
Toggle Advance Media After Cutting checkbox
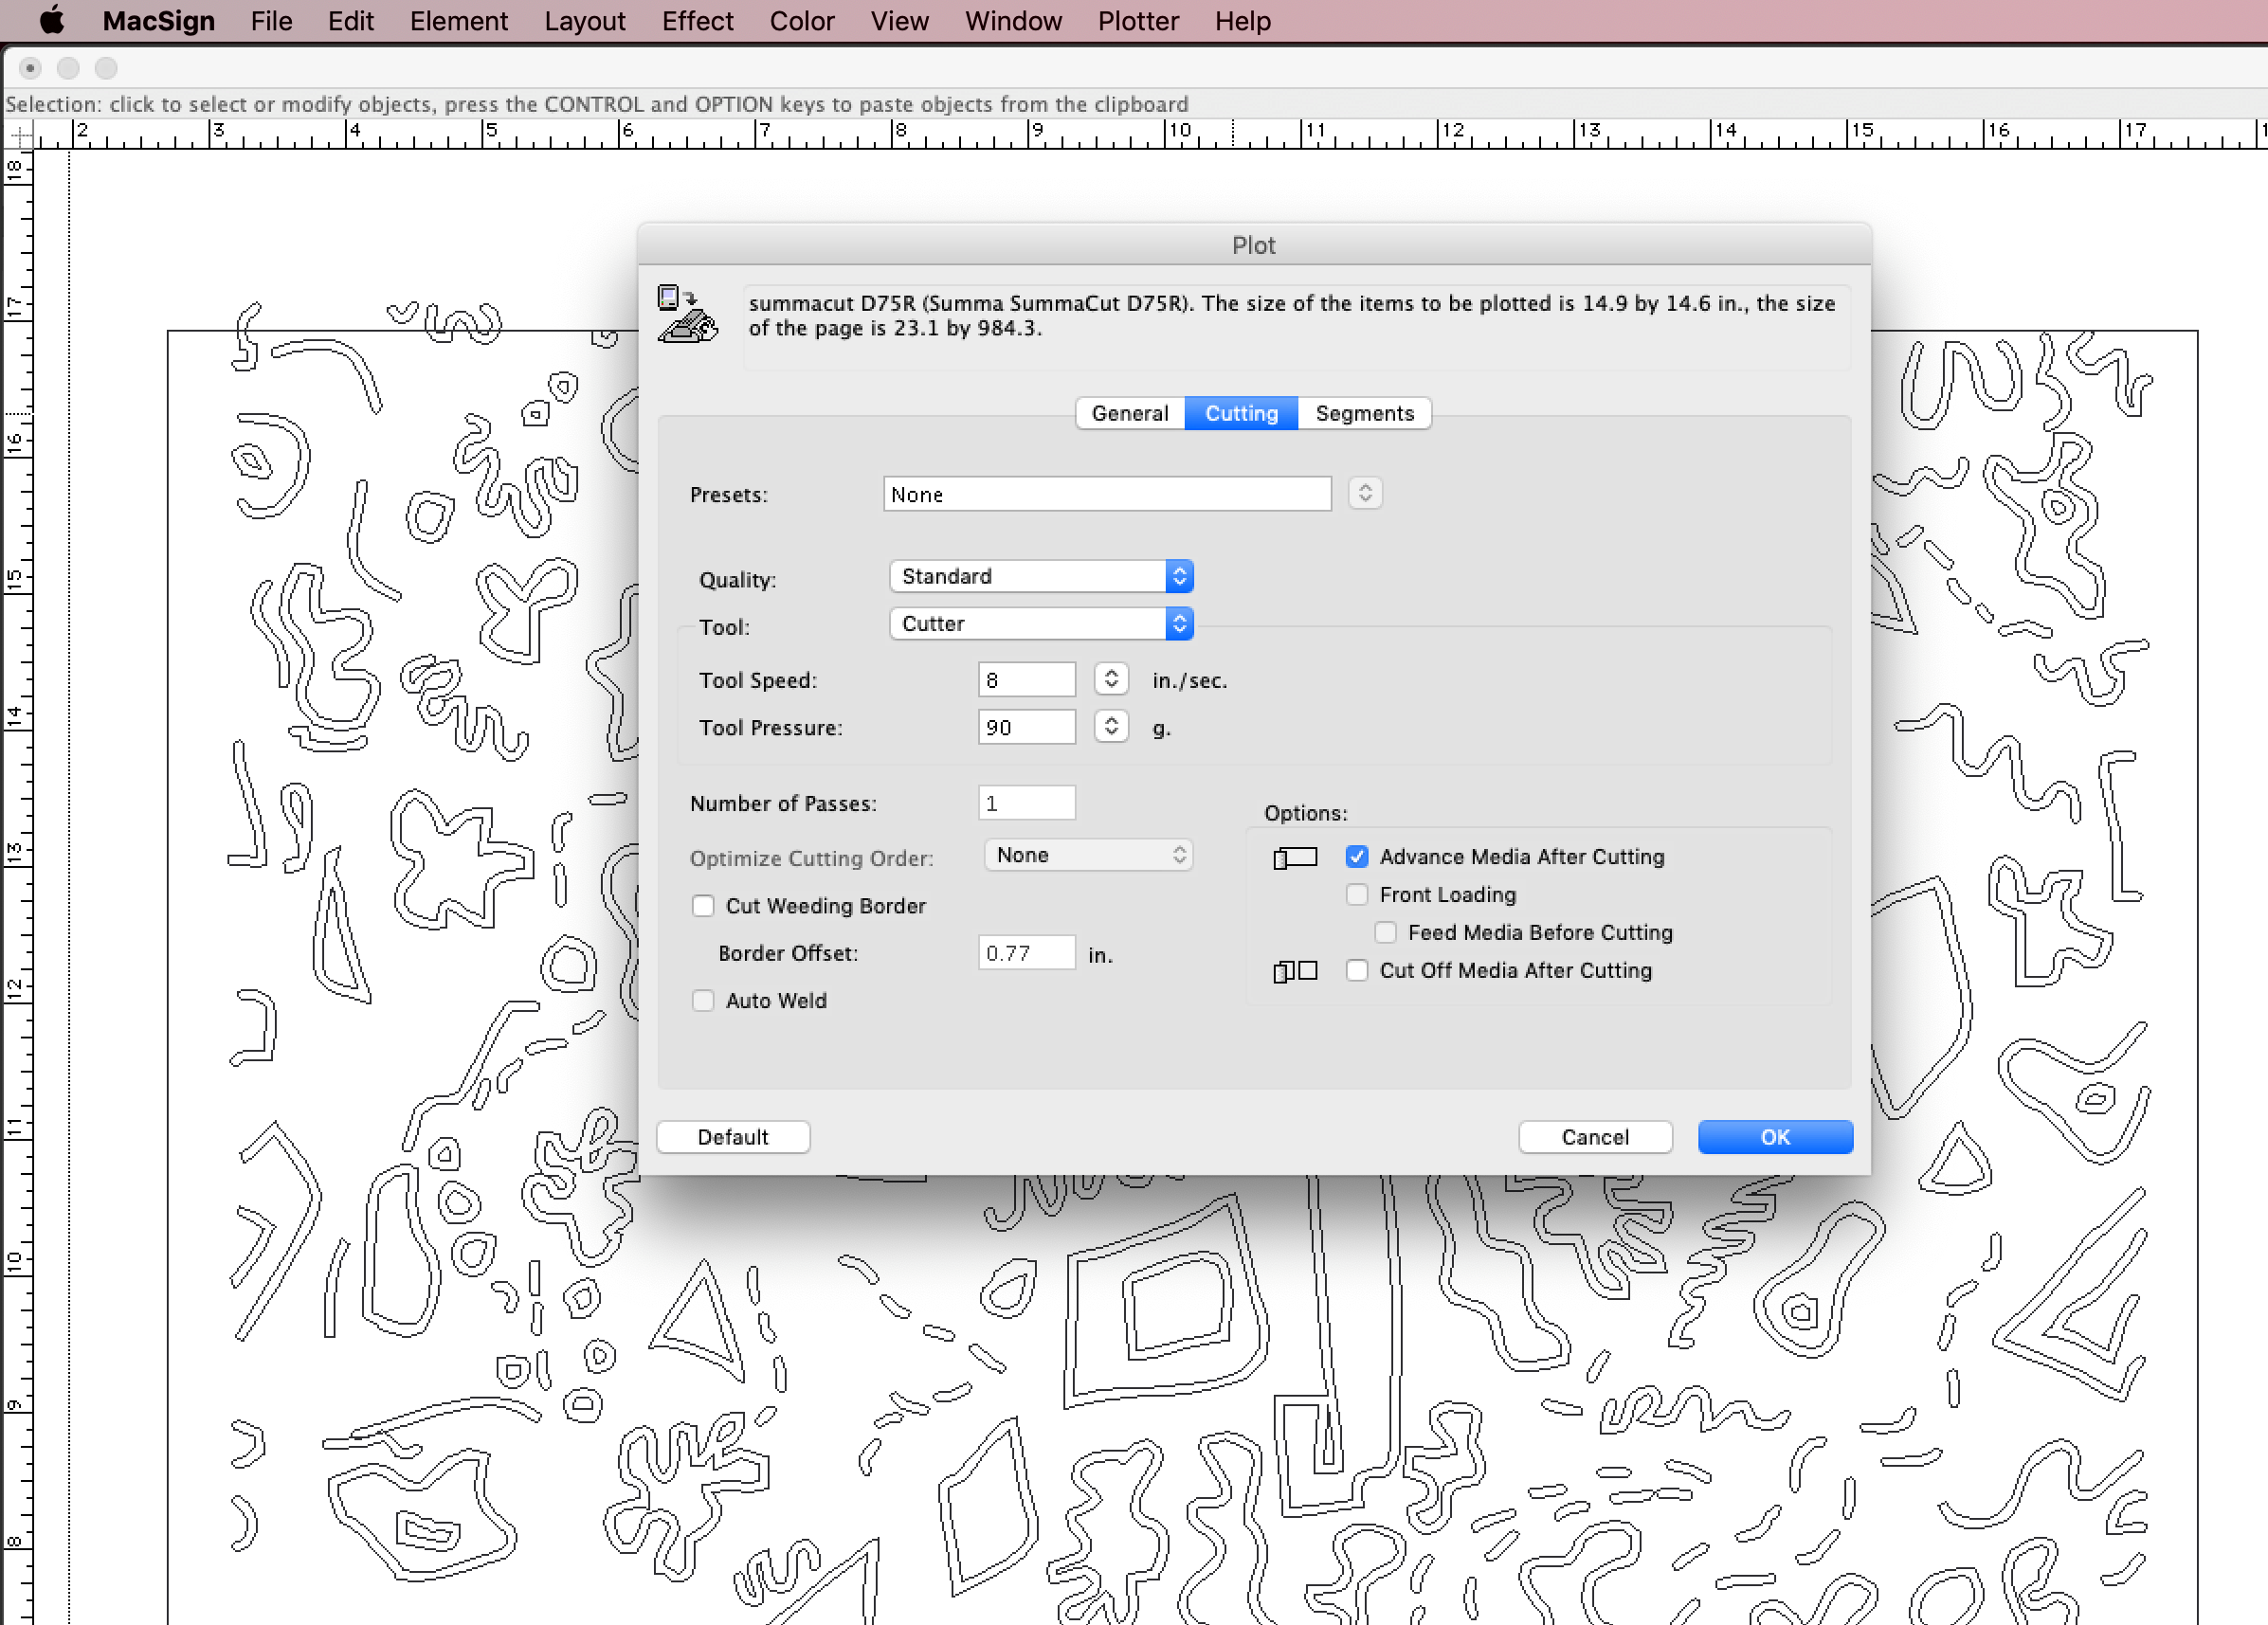(1356, 857)
